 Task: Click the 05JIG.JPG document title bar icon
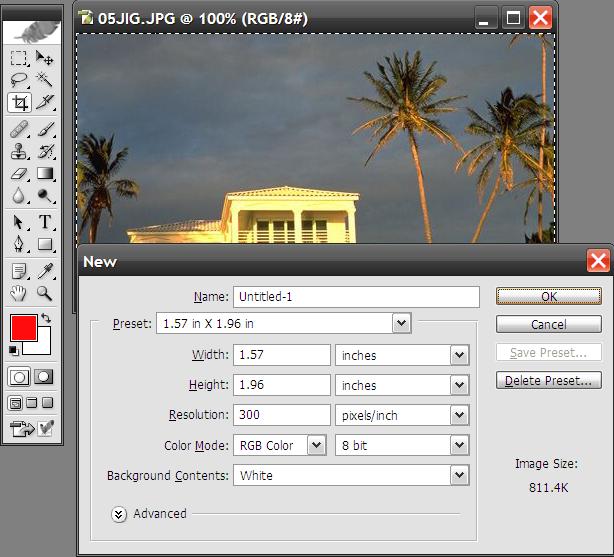click(85, 17)
